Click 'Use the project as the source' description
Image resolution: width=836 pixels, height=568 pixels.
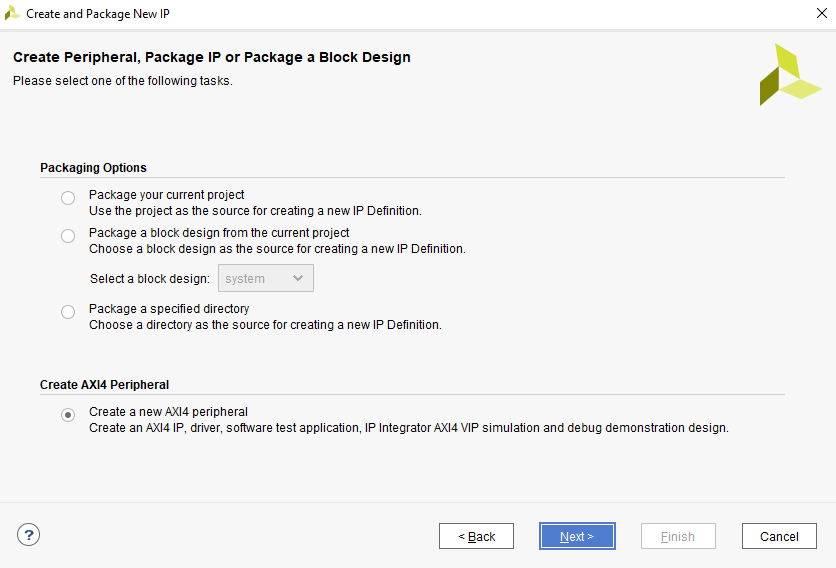point(255,211)
